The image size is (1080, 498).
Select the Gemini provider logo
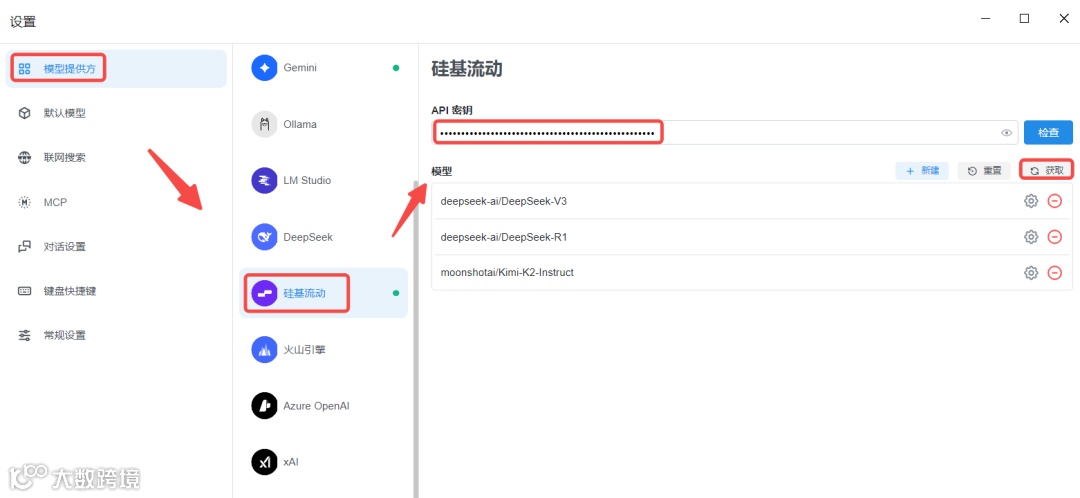tap(264, 68)
